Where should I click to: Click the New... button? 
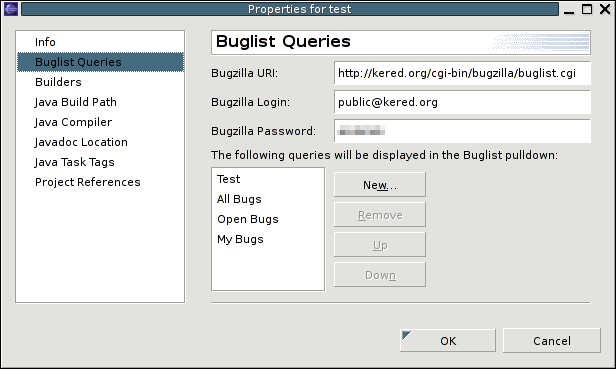tap(380, 185)
